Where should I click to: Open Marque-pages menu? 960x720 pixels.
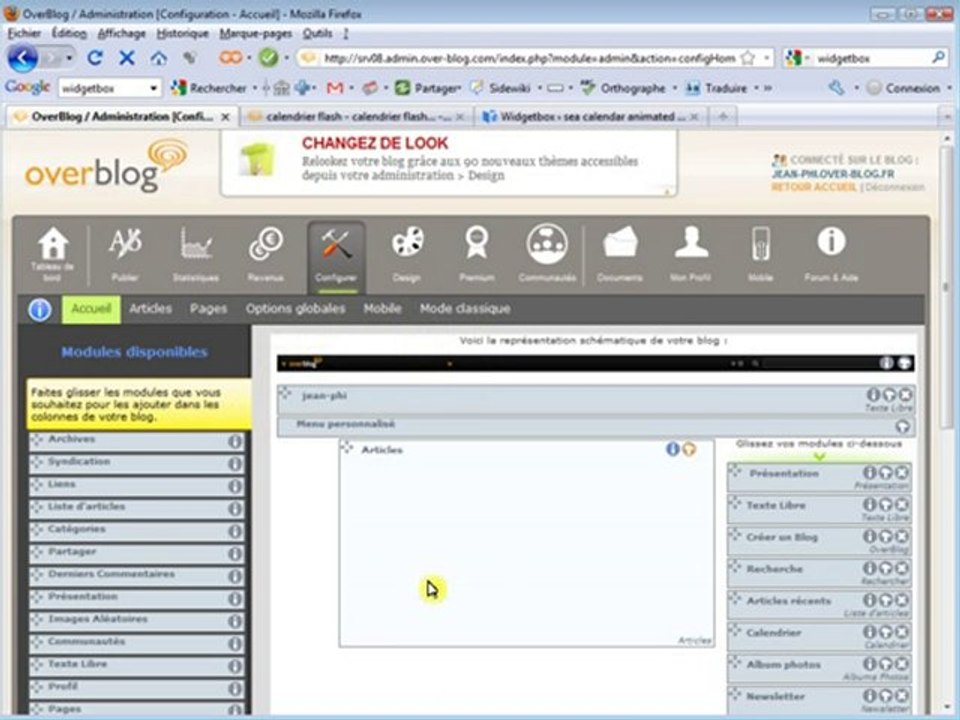pyautogui.click(x=255, y=33)
